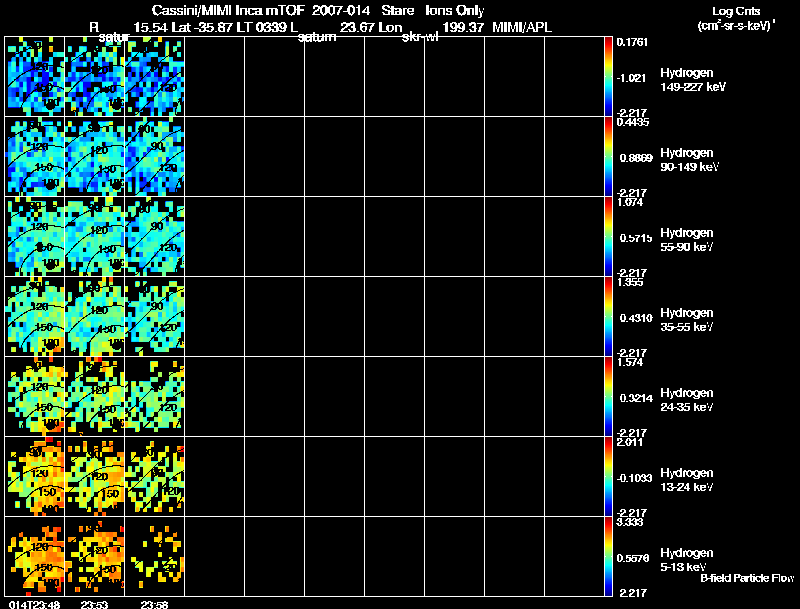This screenshot has height=609, width=800.
Task: Click the '2.011' colorbar value
Action: [630, 442]
